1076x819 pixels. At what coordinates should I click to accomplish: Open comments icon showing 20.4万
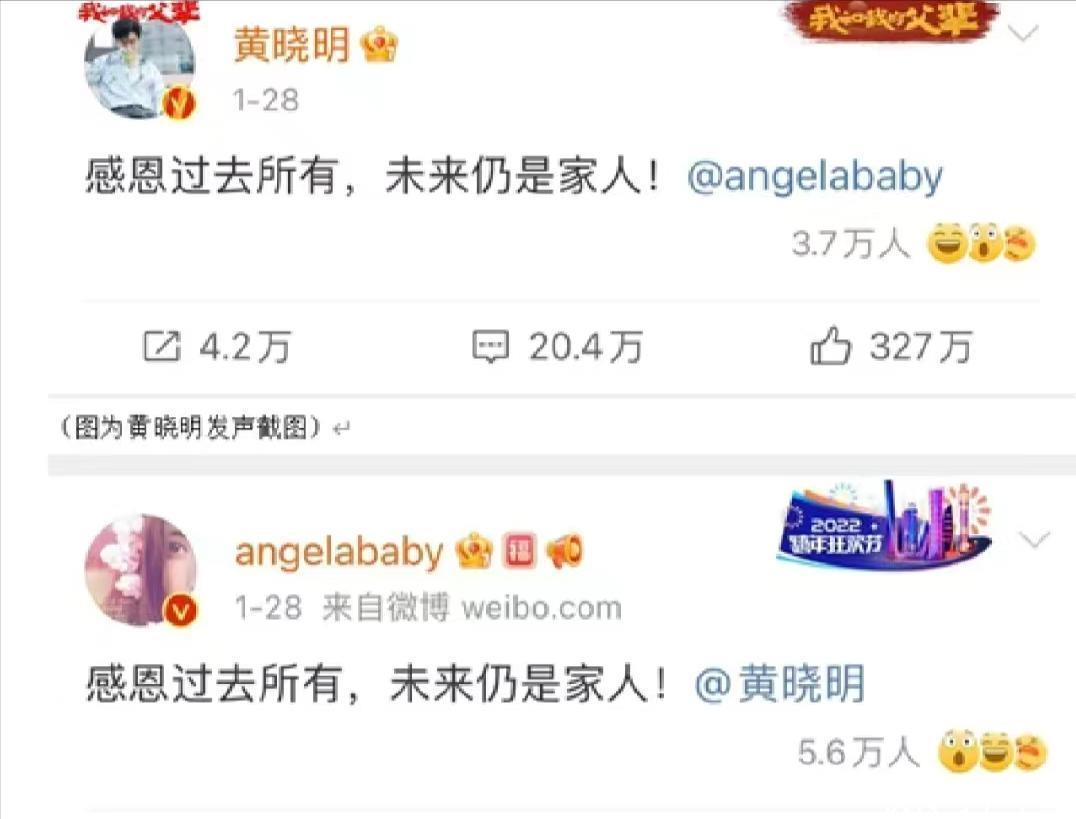pyautogui.click(x=490, y=347)
